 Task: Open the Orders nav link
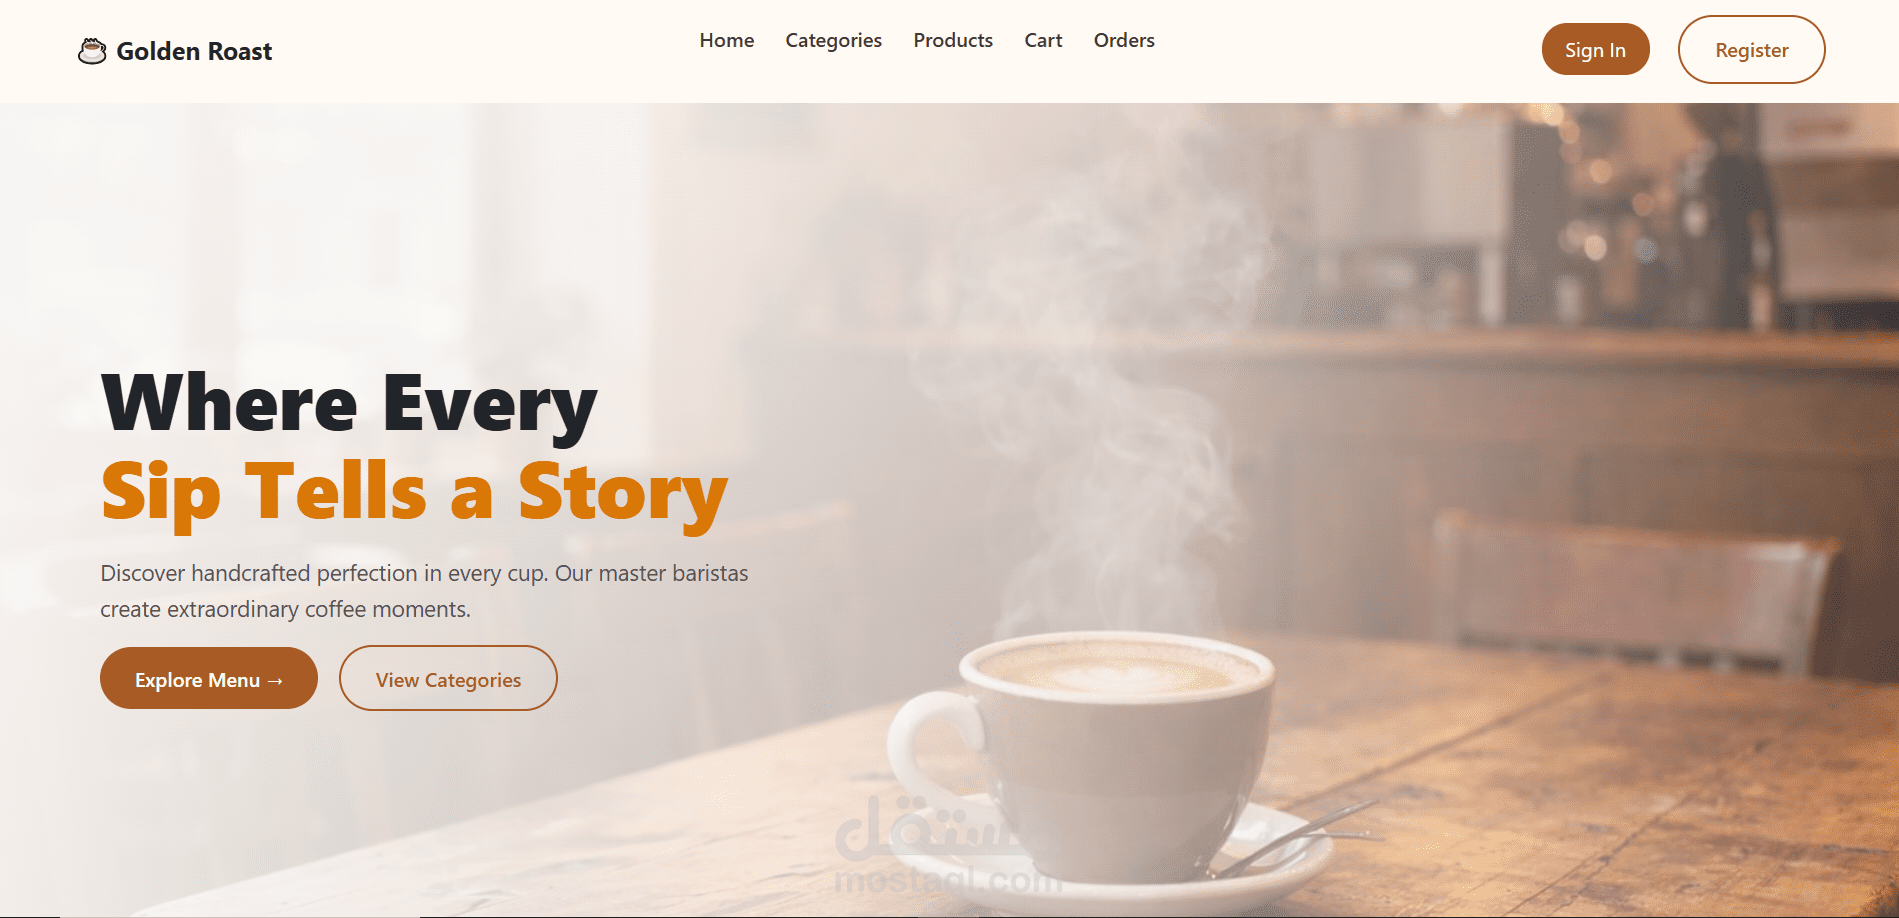1124,40
